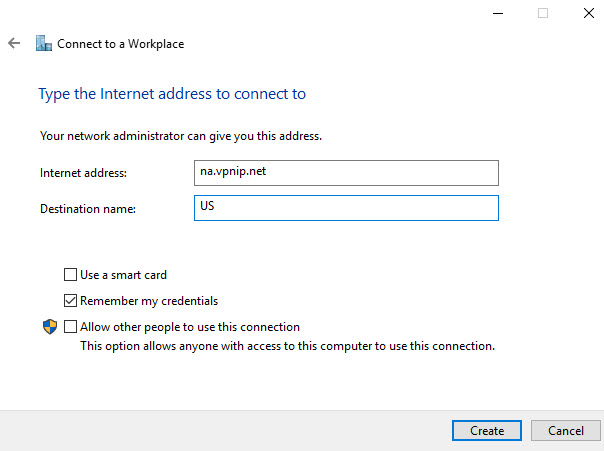Click the Destination name label

click(x=88, y=209)
